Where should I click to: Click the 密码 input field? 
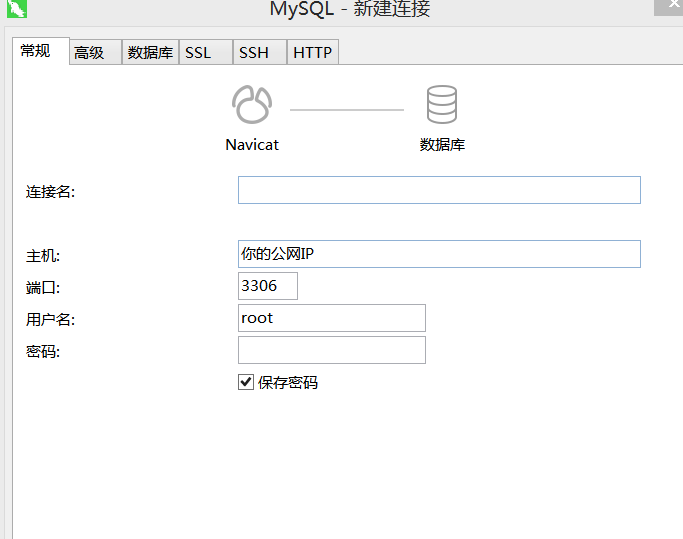(x=332, y=350)
